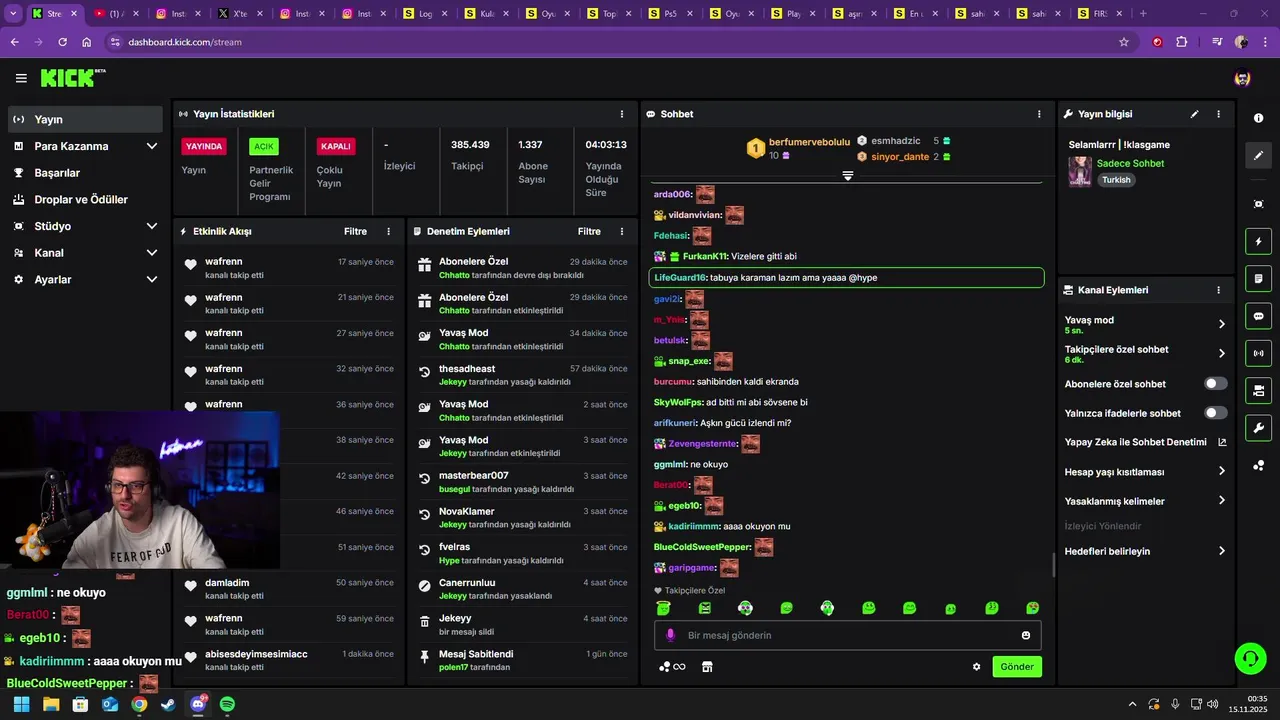Screen dimensions: 1280x720
Task: Collapse chat leaderboard with double arrow
Action: coord(848,176)
